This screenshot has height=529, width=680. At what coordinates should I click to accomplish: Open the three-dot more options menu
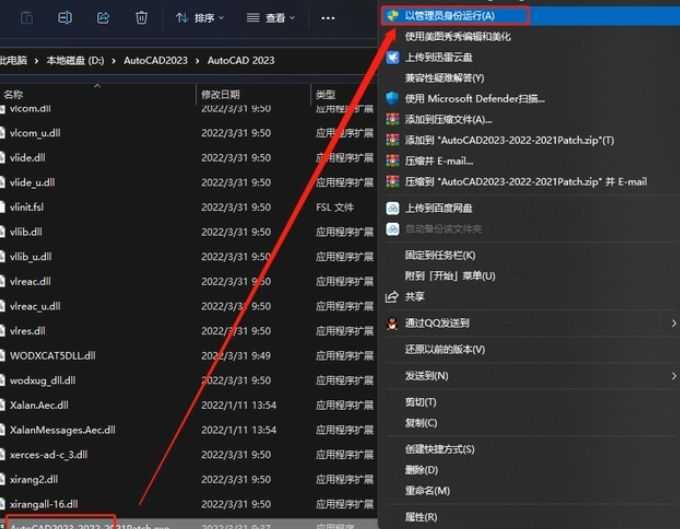(327, 18)
